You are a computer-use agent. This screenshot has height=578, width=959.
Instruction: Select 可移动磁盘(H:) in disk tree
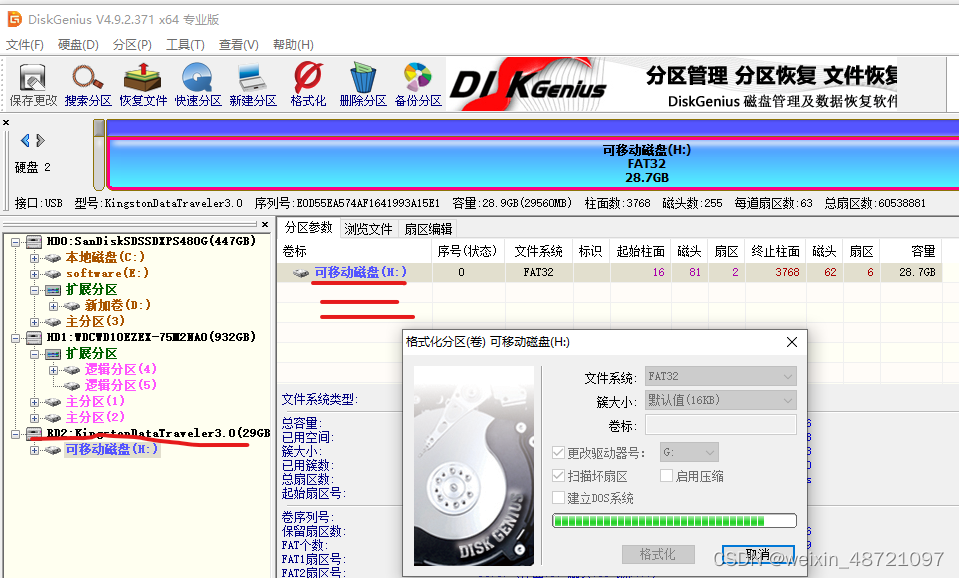112,450
